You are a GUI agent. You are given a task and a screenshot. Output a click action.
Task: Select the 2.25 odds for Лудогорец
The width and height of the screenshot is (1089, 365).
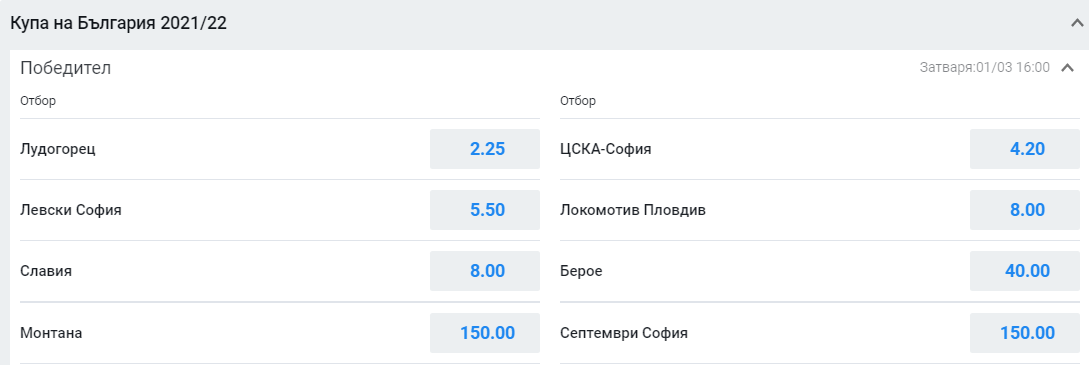pos(485,149)
